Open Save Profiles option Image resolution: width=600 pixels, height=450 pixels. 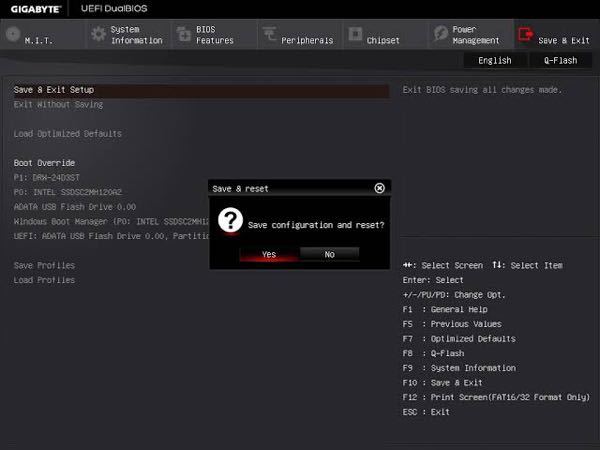tap(44, 265)
